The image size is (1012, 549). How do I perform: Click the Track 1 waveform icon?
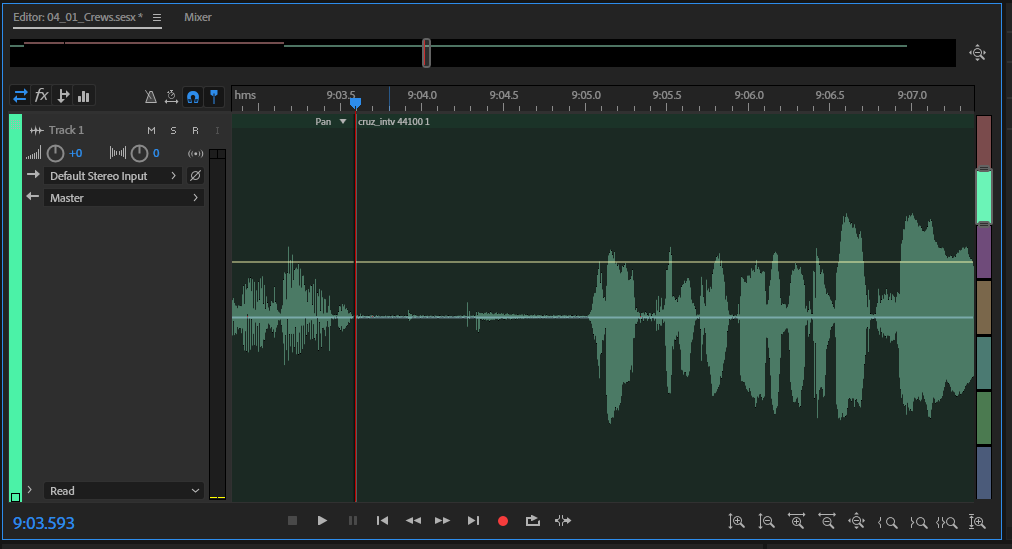point(36,130)
